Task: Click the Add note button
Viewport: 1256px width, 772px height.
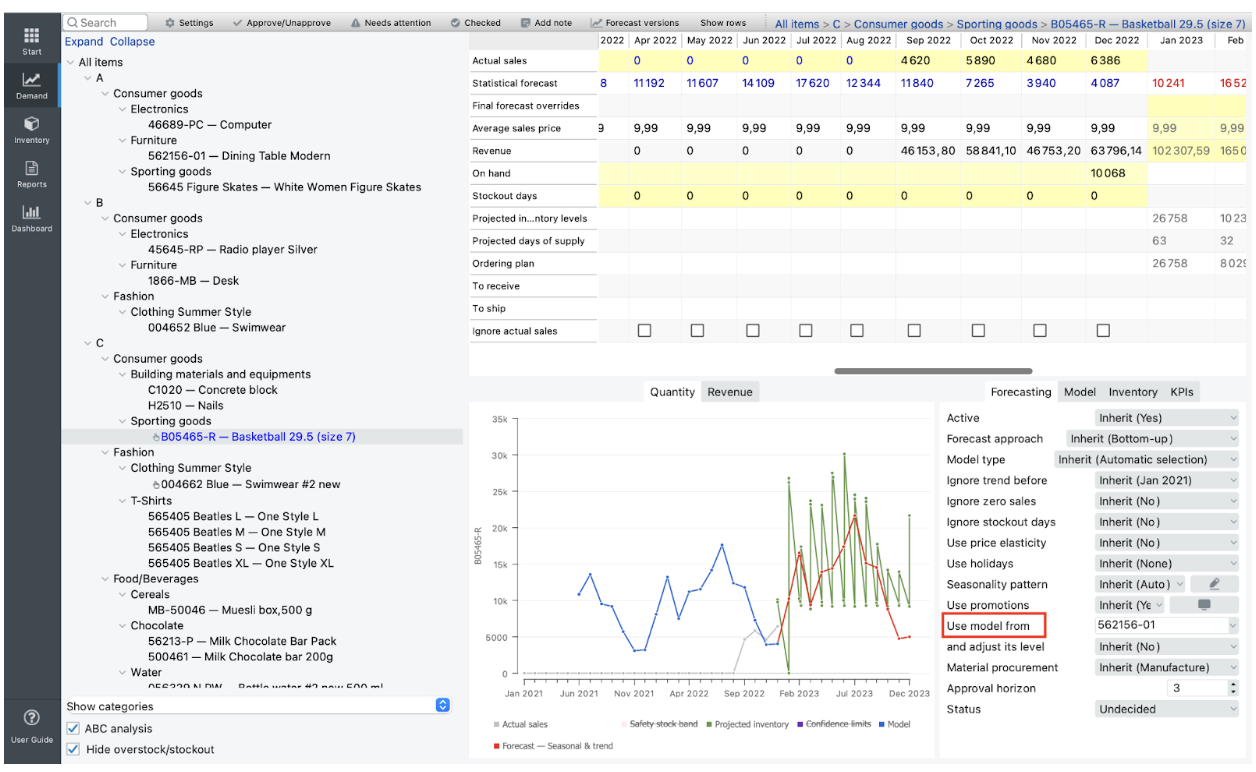Action: tap(546, 23)
